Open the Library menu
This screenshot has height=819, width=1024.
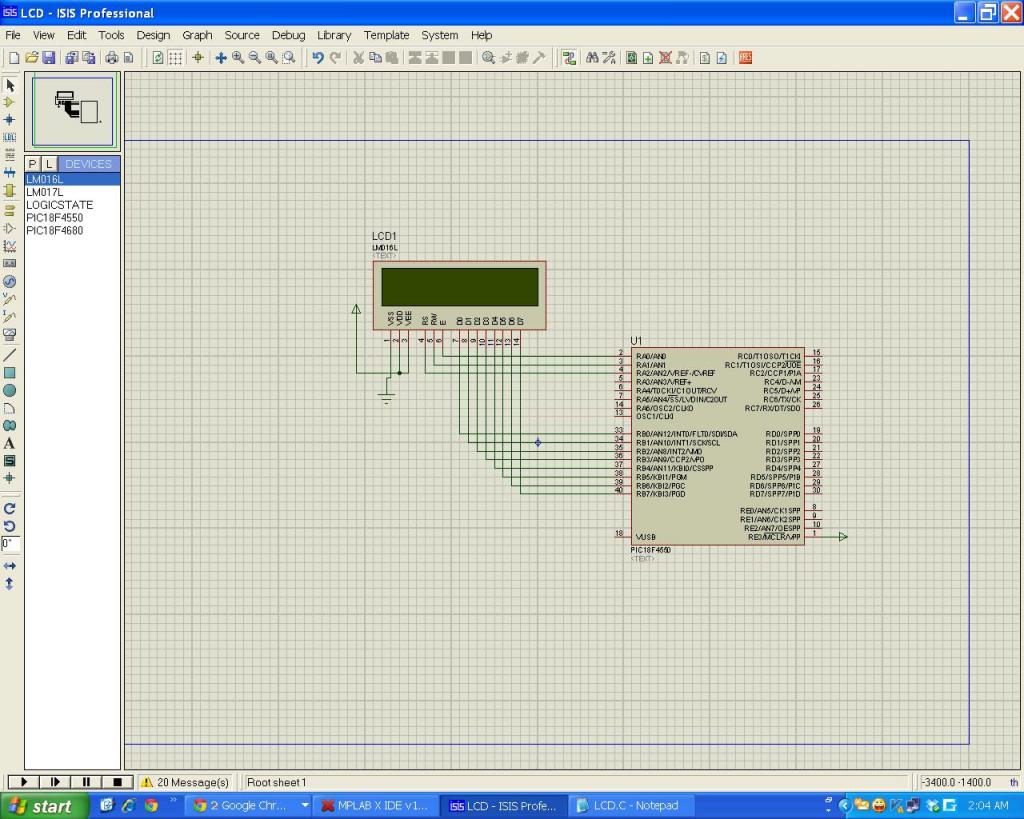334,35
